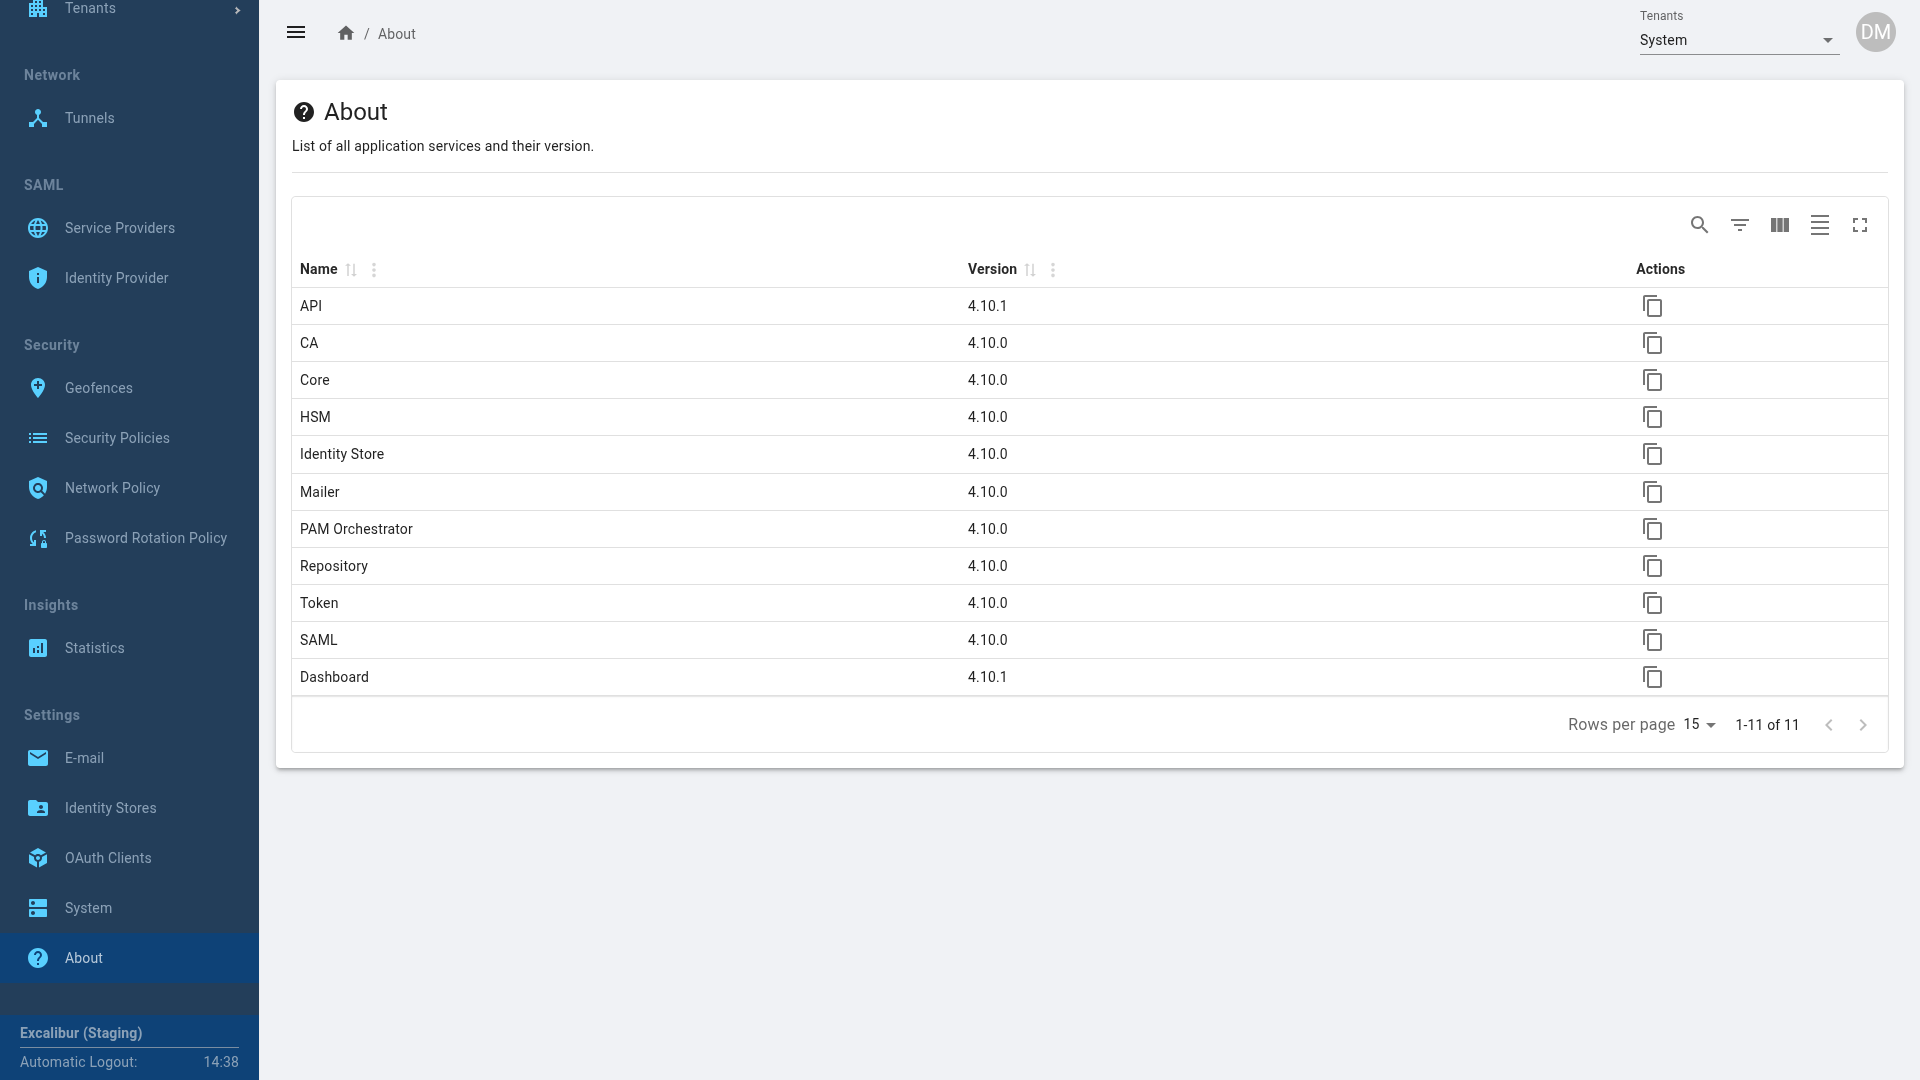This screenshot has width=1920, height=1080.
Task: Change rows per page dropdown
Action: (x=1699, y=724)
